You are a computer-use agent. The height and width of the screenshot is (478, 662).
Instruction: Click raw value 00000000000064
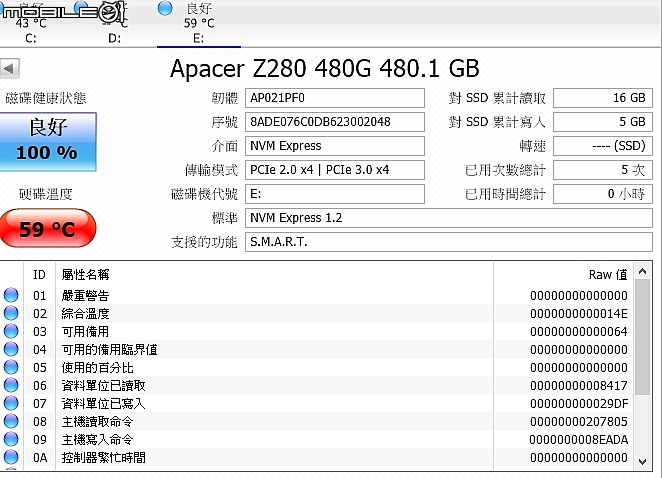579,331
